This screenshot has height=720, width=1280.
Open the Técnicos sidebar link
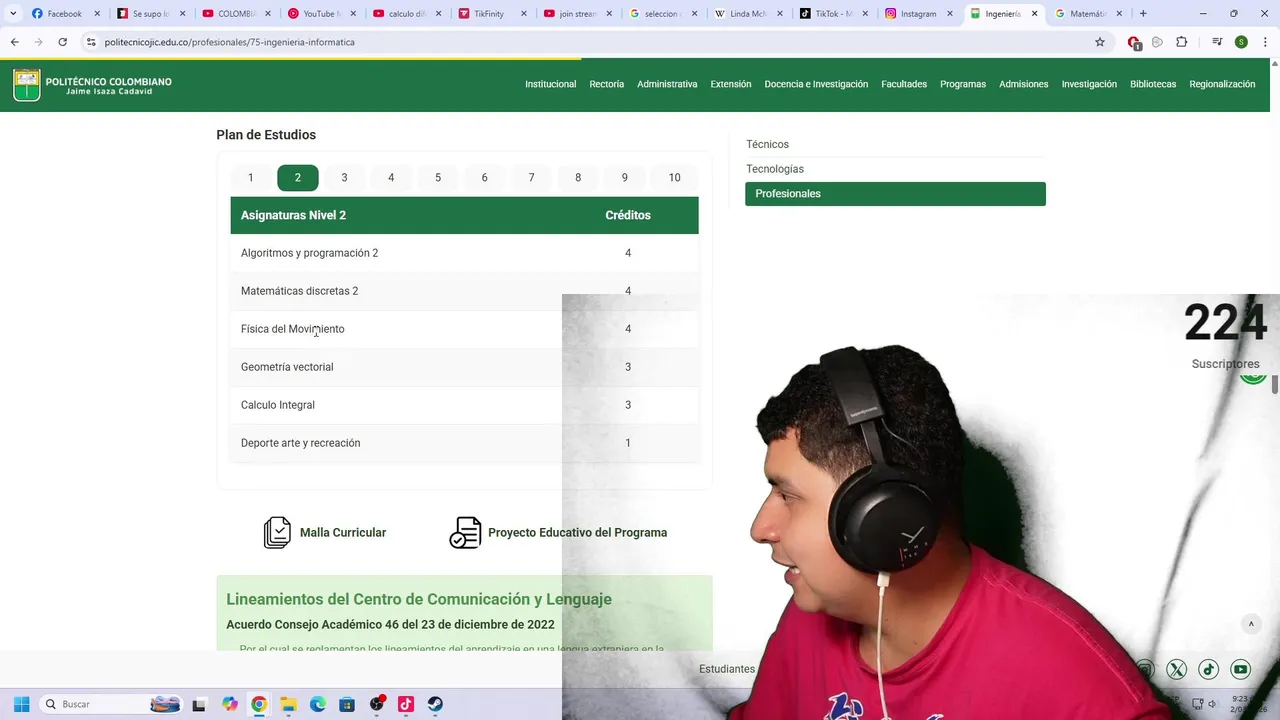[767, 145]
